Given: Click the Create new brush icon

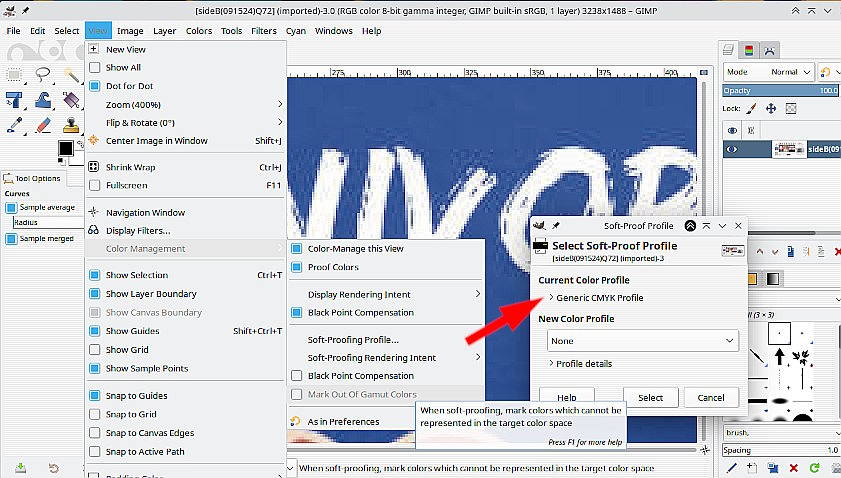Looking at the screenshot, I should [752, 468].
